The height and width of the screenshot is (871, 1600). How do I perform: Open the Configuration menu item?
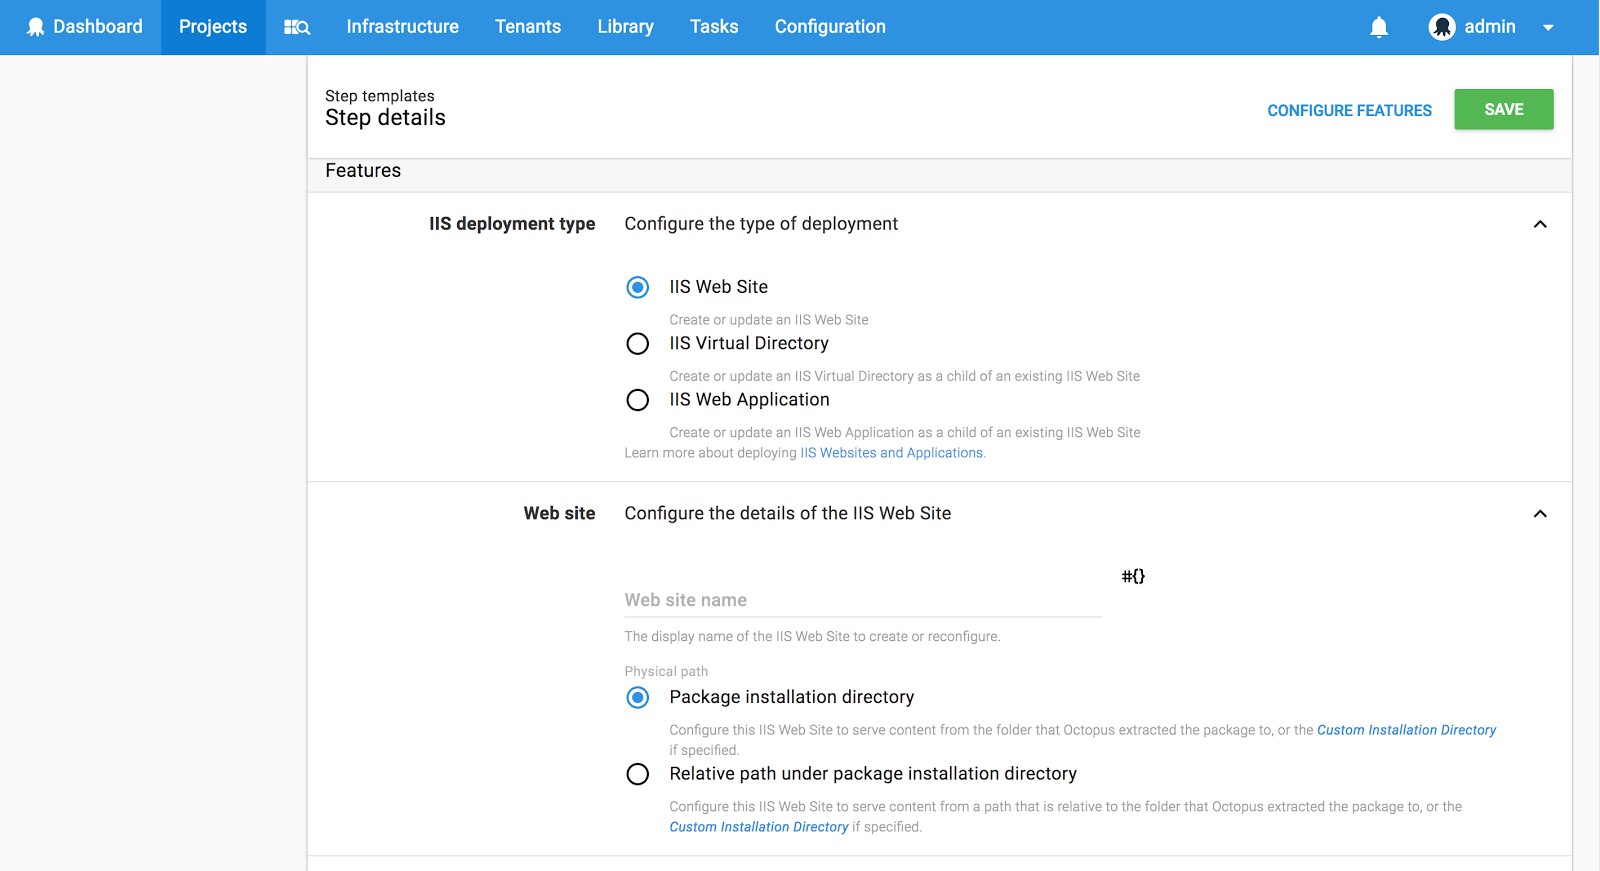tap(830, 27)
